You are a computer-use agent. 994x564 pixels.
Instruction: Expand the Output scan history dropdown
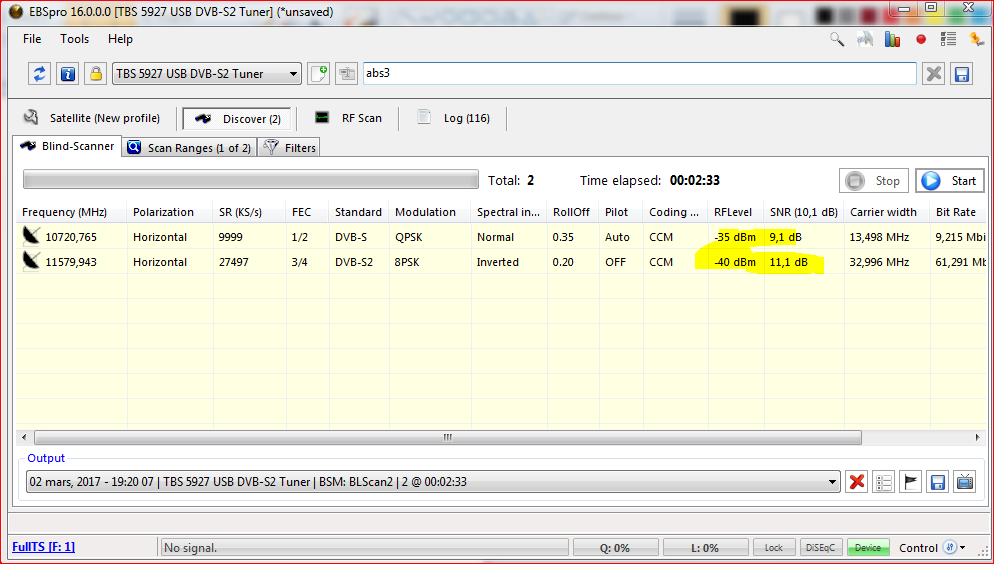tap(832, 482)
